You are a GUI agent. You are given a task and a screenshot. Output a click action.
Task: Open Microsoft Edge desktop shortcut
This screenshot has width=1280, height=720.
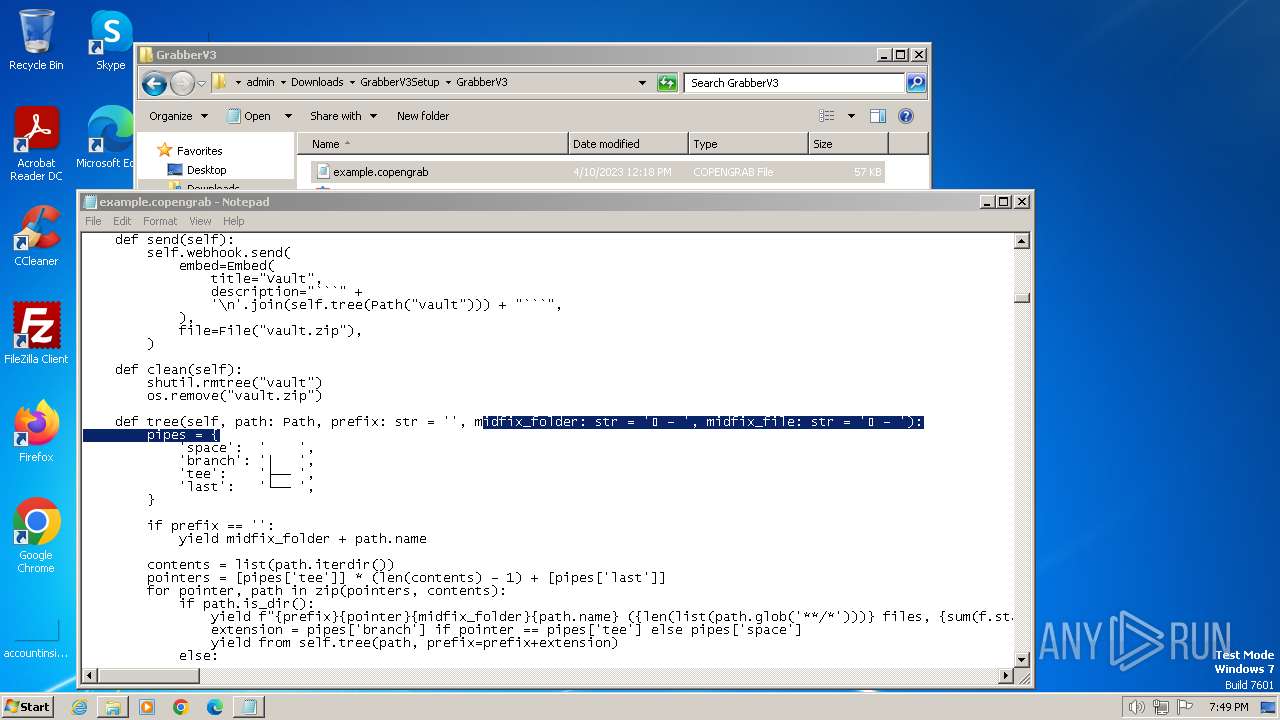coord(106,138)
